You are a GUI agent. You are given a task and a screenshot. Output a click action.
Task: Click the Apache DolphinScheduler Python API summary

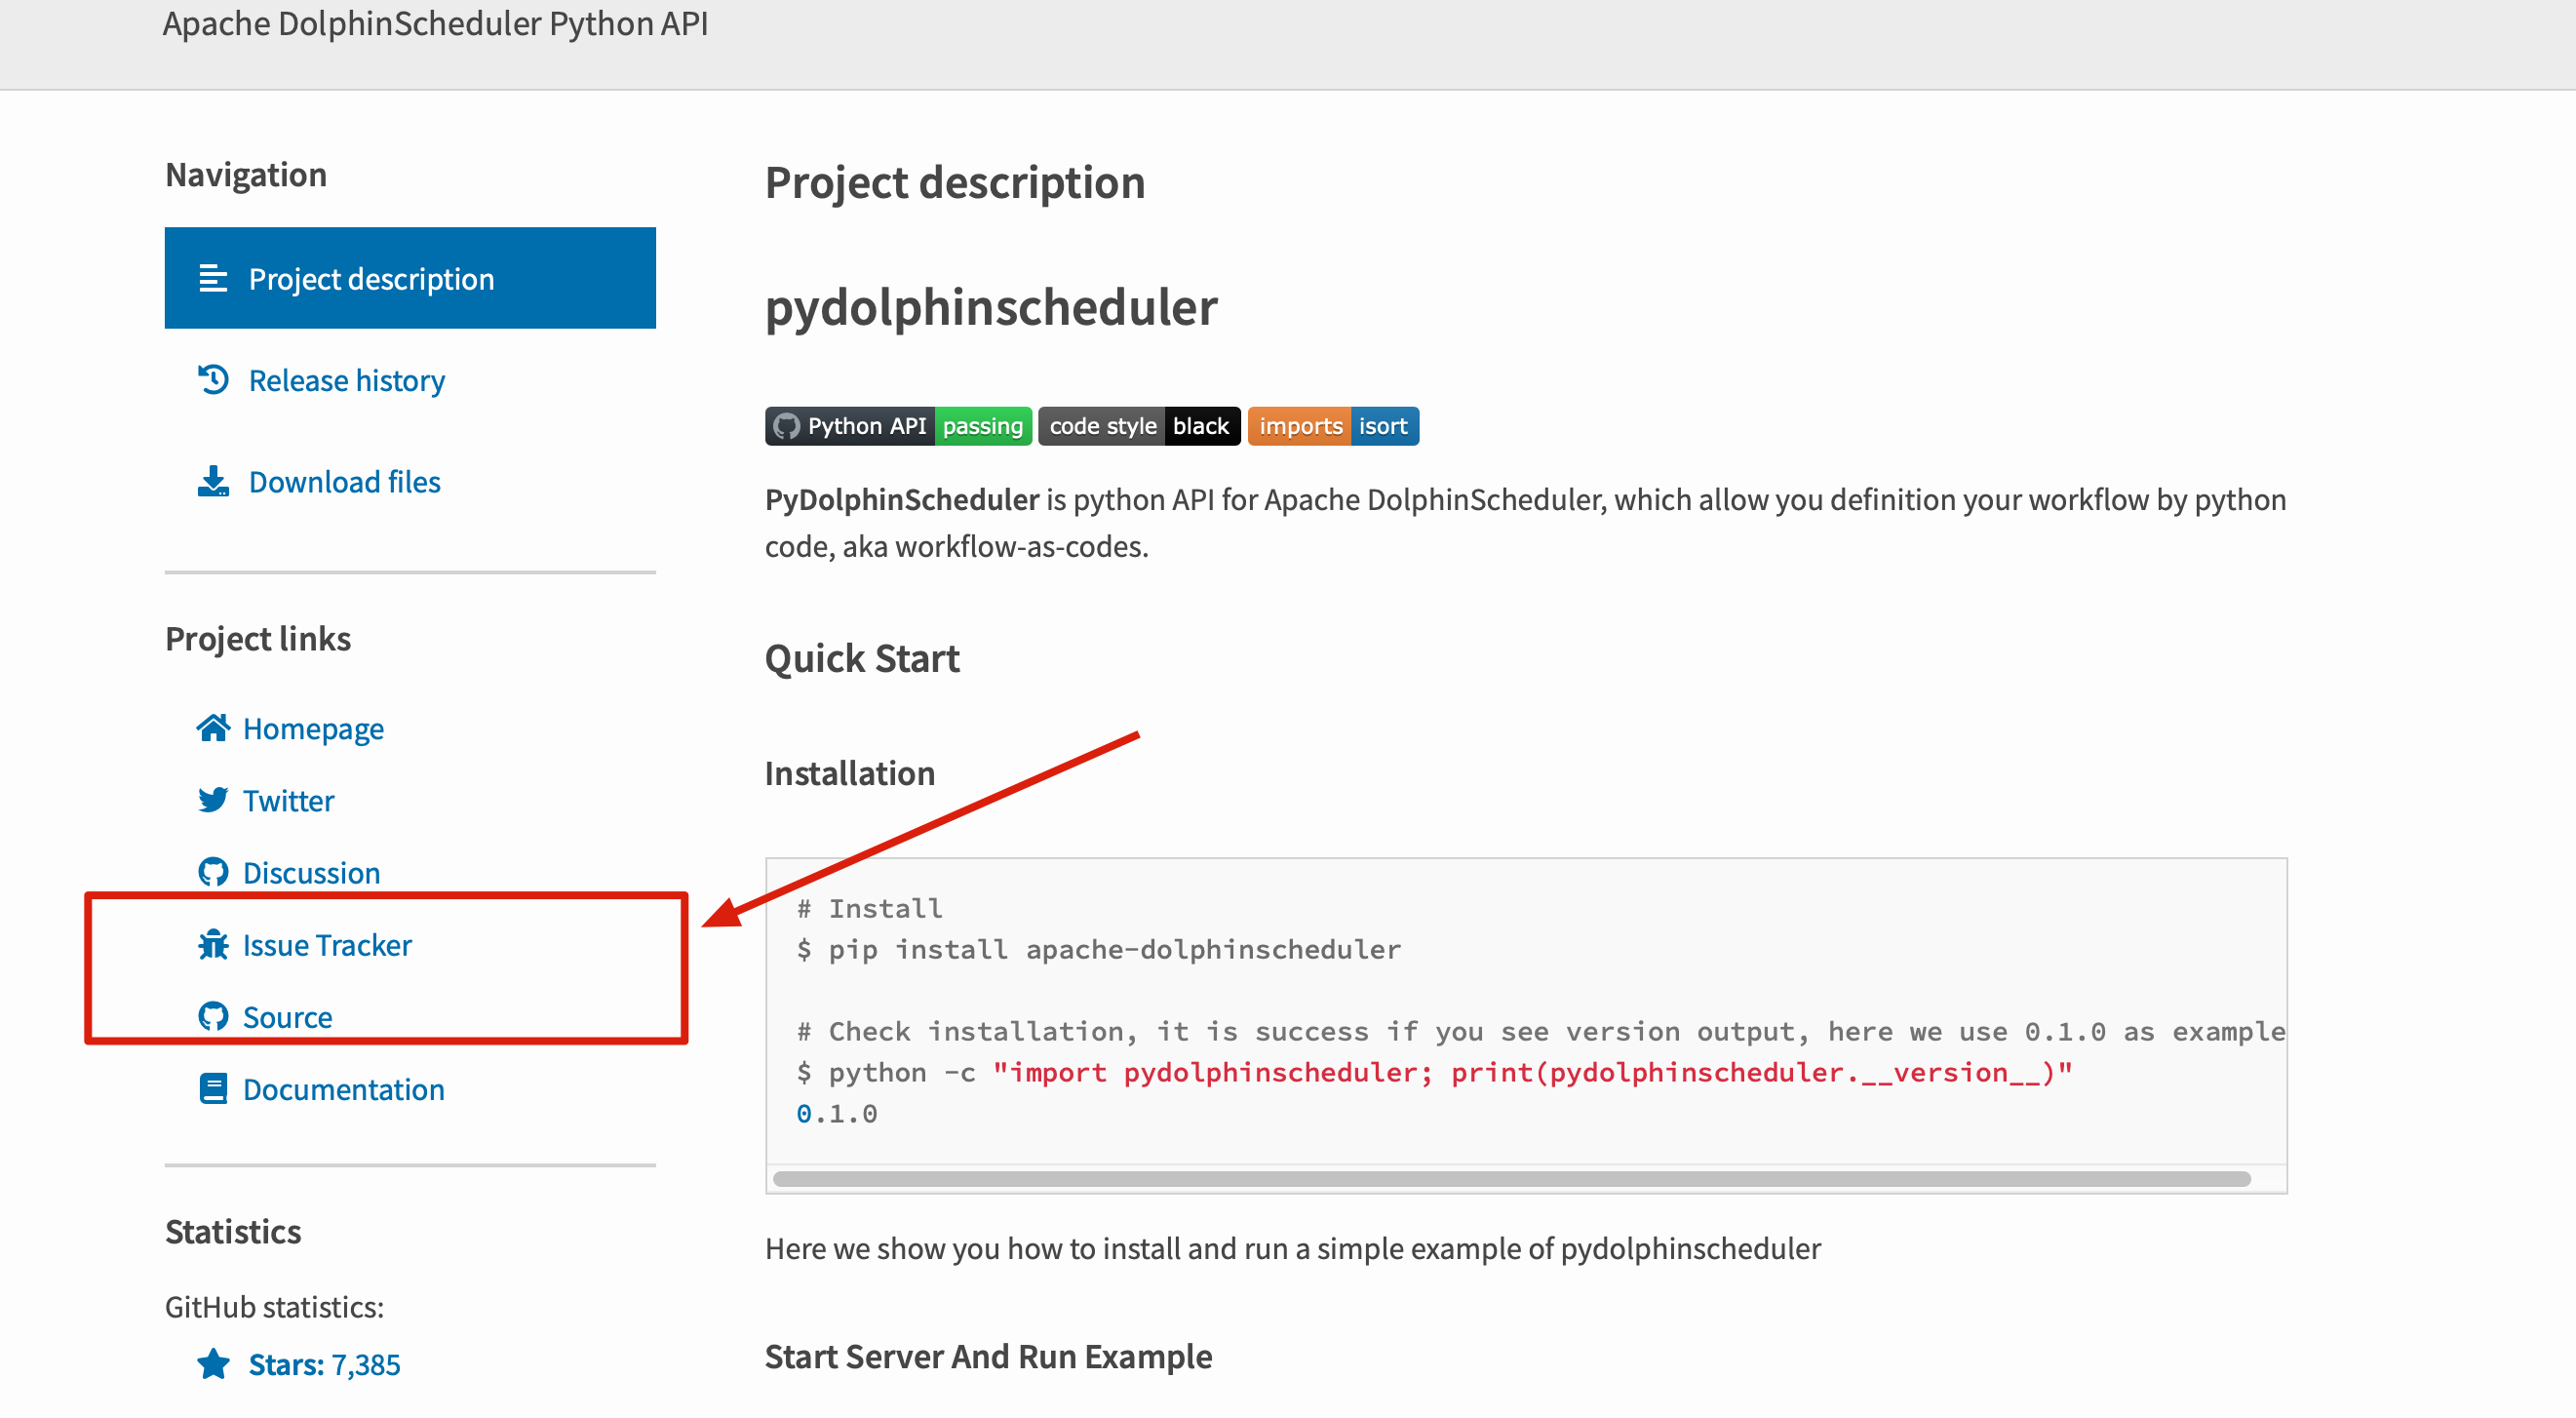coord(435,23)
